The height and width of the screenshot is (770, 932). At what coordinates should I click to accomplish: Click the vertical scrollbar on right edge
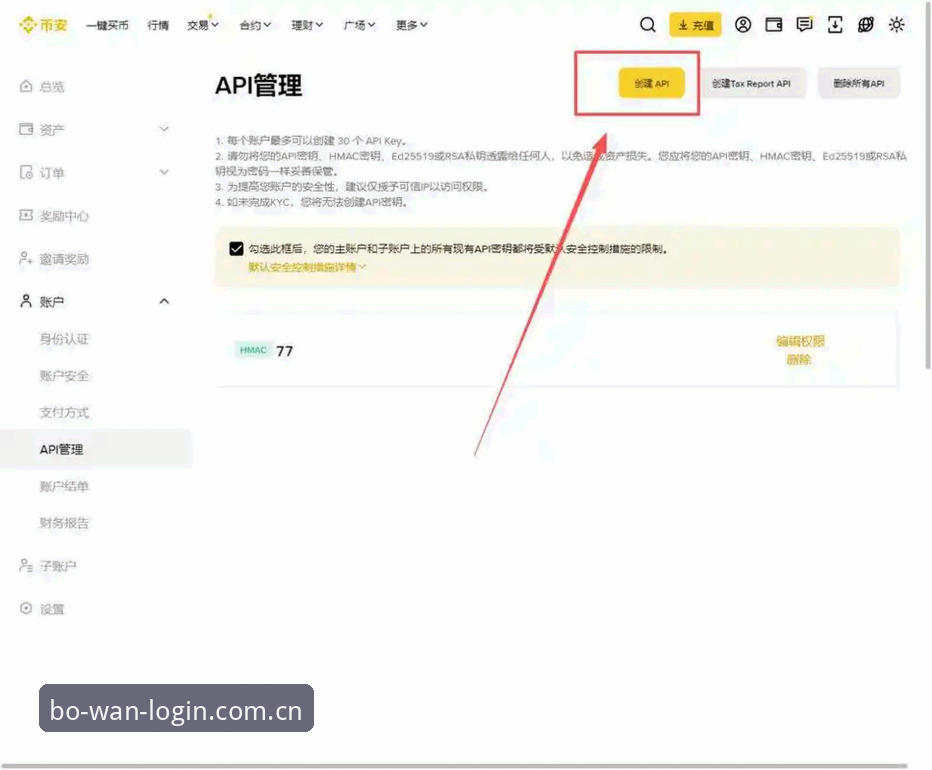tap(927, 184)
